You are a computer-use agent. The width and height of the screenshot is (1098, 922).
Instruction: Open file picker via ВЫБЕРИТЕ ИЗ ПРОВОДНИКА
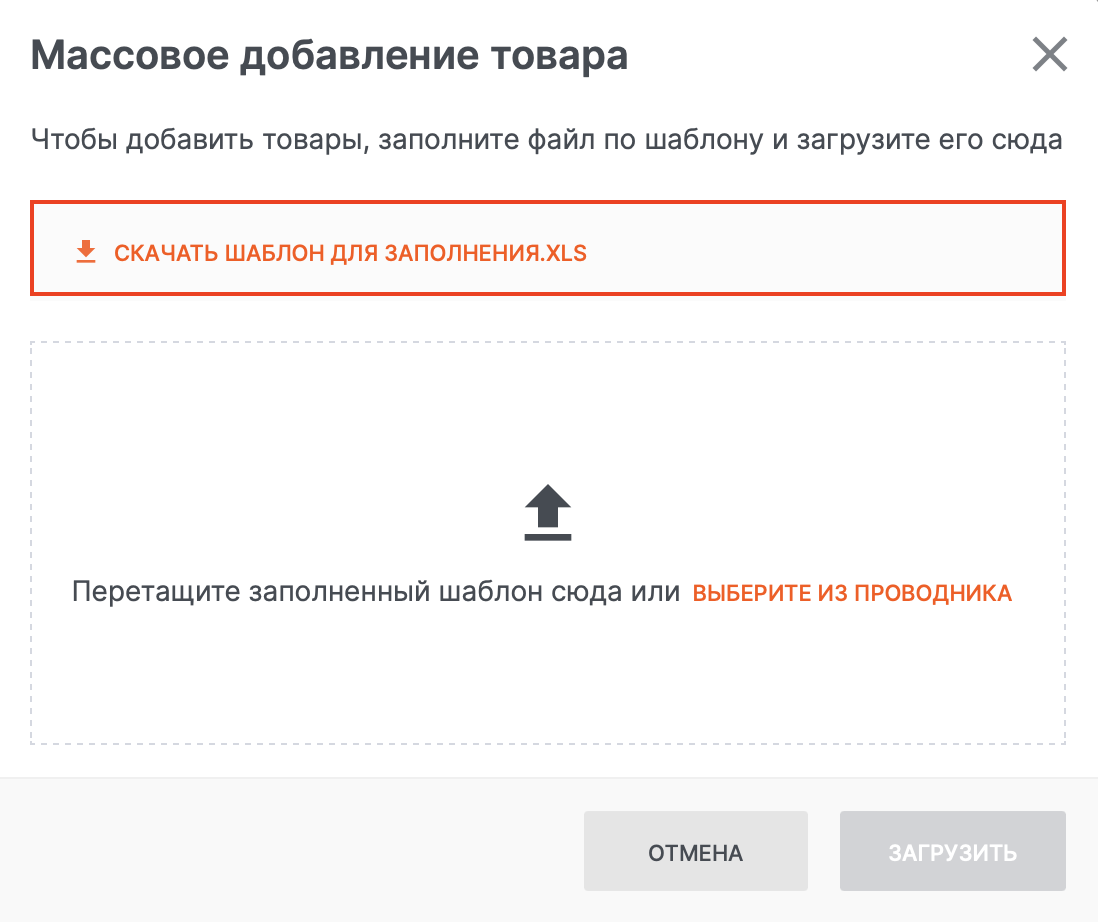coord(852,593)
